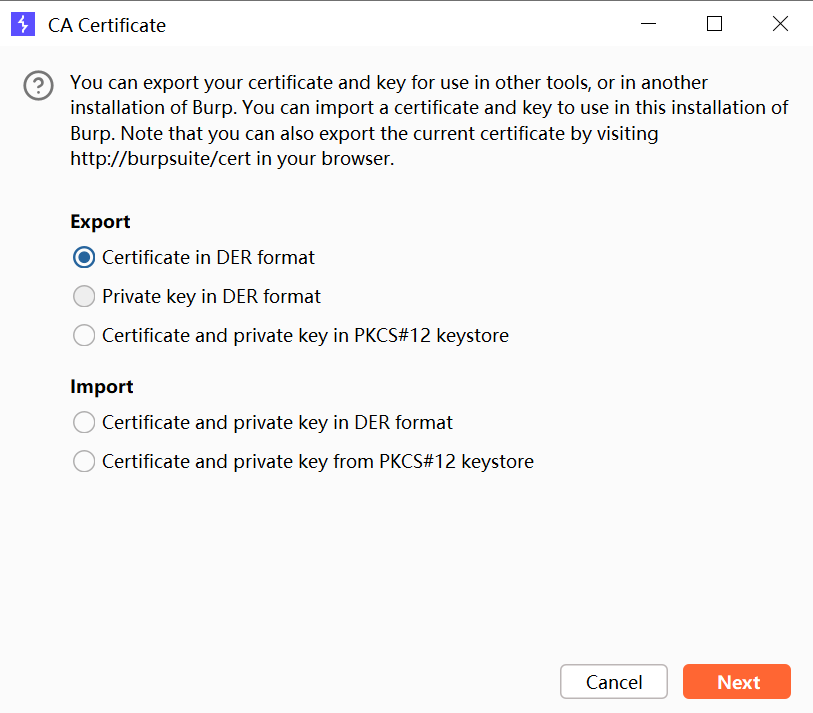Click the 'Certificate in DER format' label text

click(x=208, y=258)
